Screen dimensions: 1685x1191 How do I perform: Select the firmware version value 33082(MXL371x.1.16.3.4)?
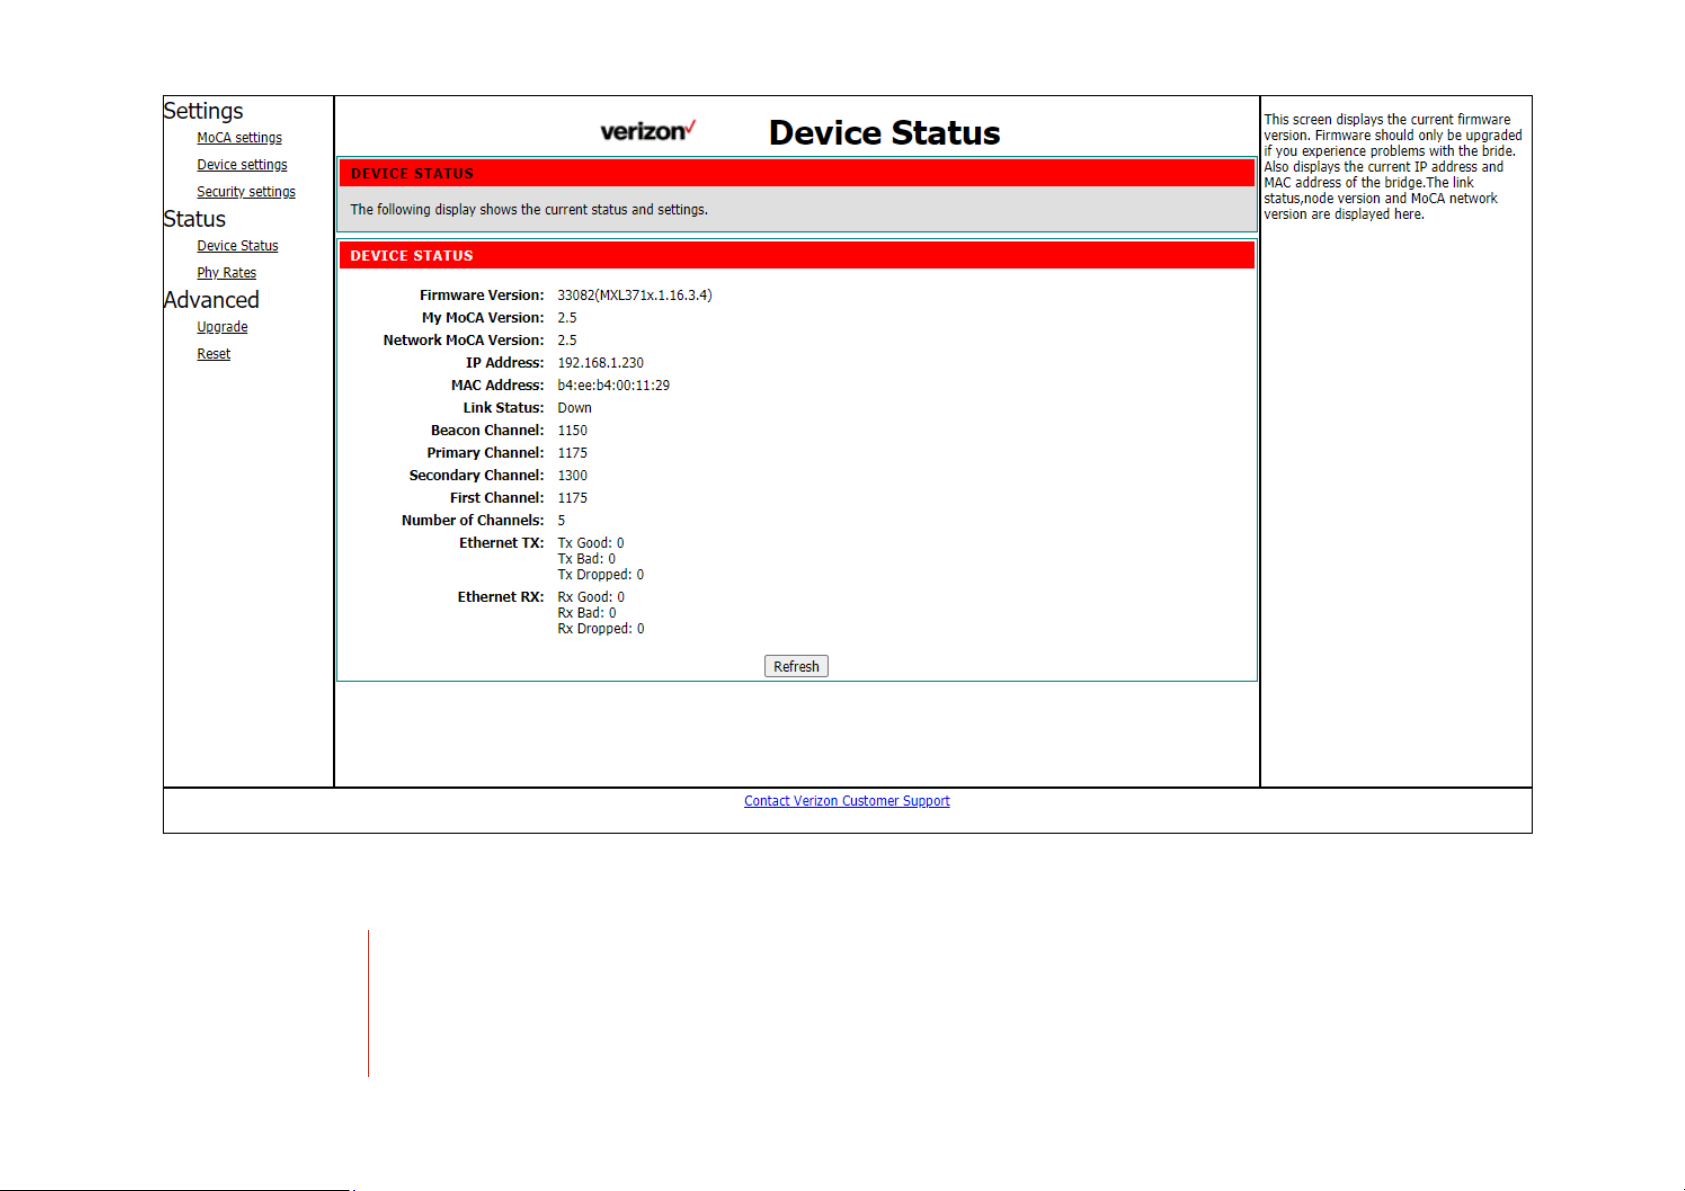tap(635, 295)
